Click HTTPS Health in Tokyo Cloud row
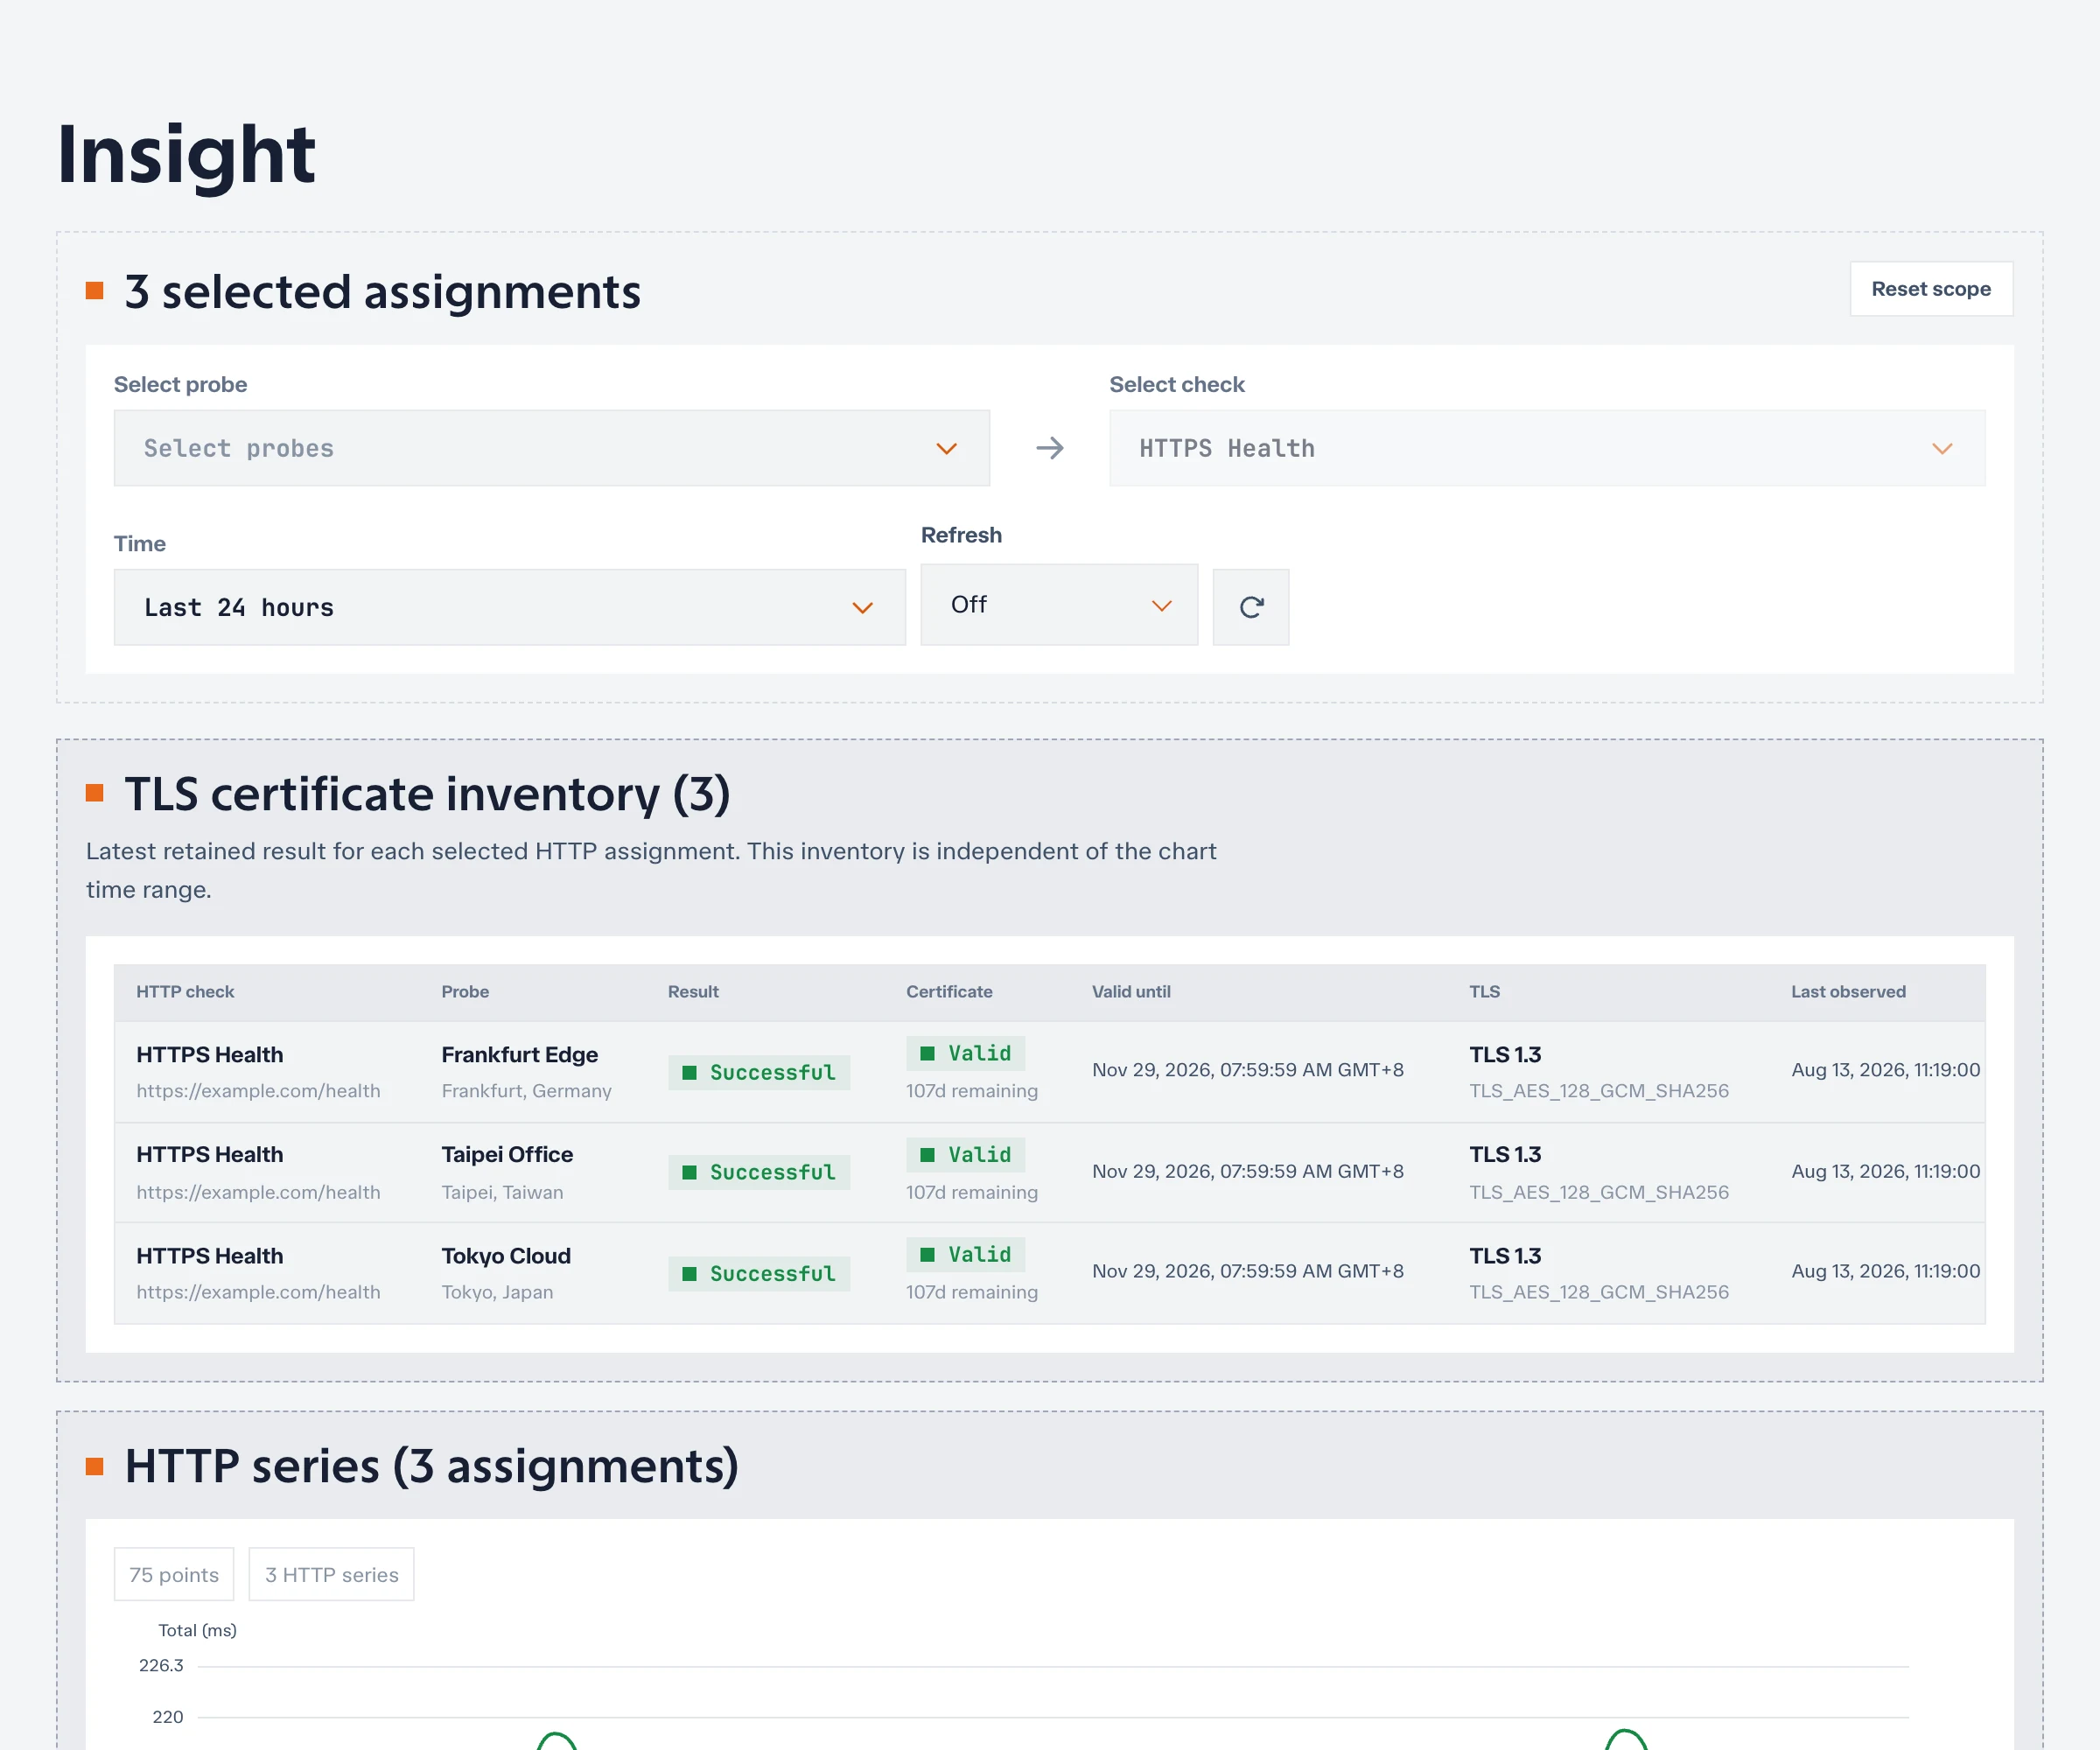Image resolution: width=2100 pixels, height=1750 pixels. click(x=209, y=1255)
